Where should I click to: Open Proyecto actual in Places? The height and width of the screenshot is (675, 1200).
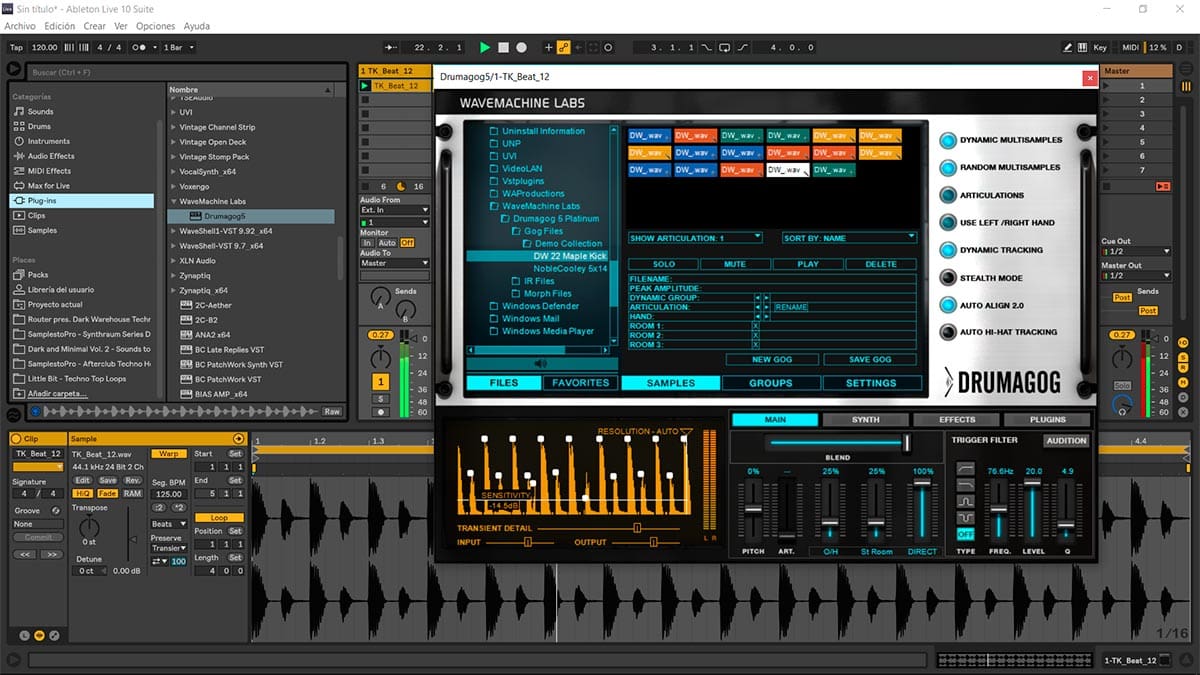(55, 304)
